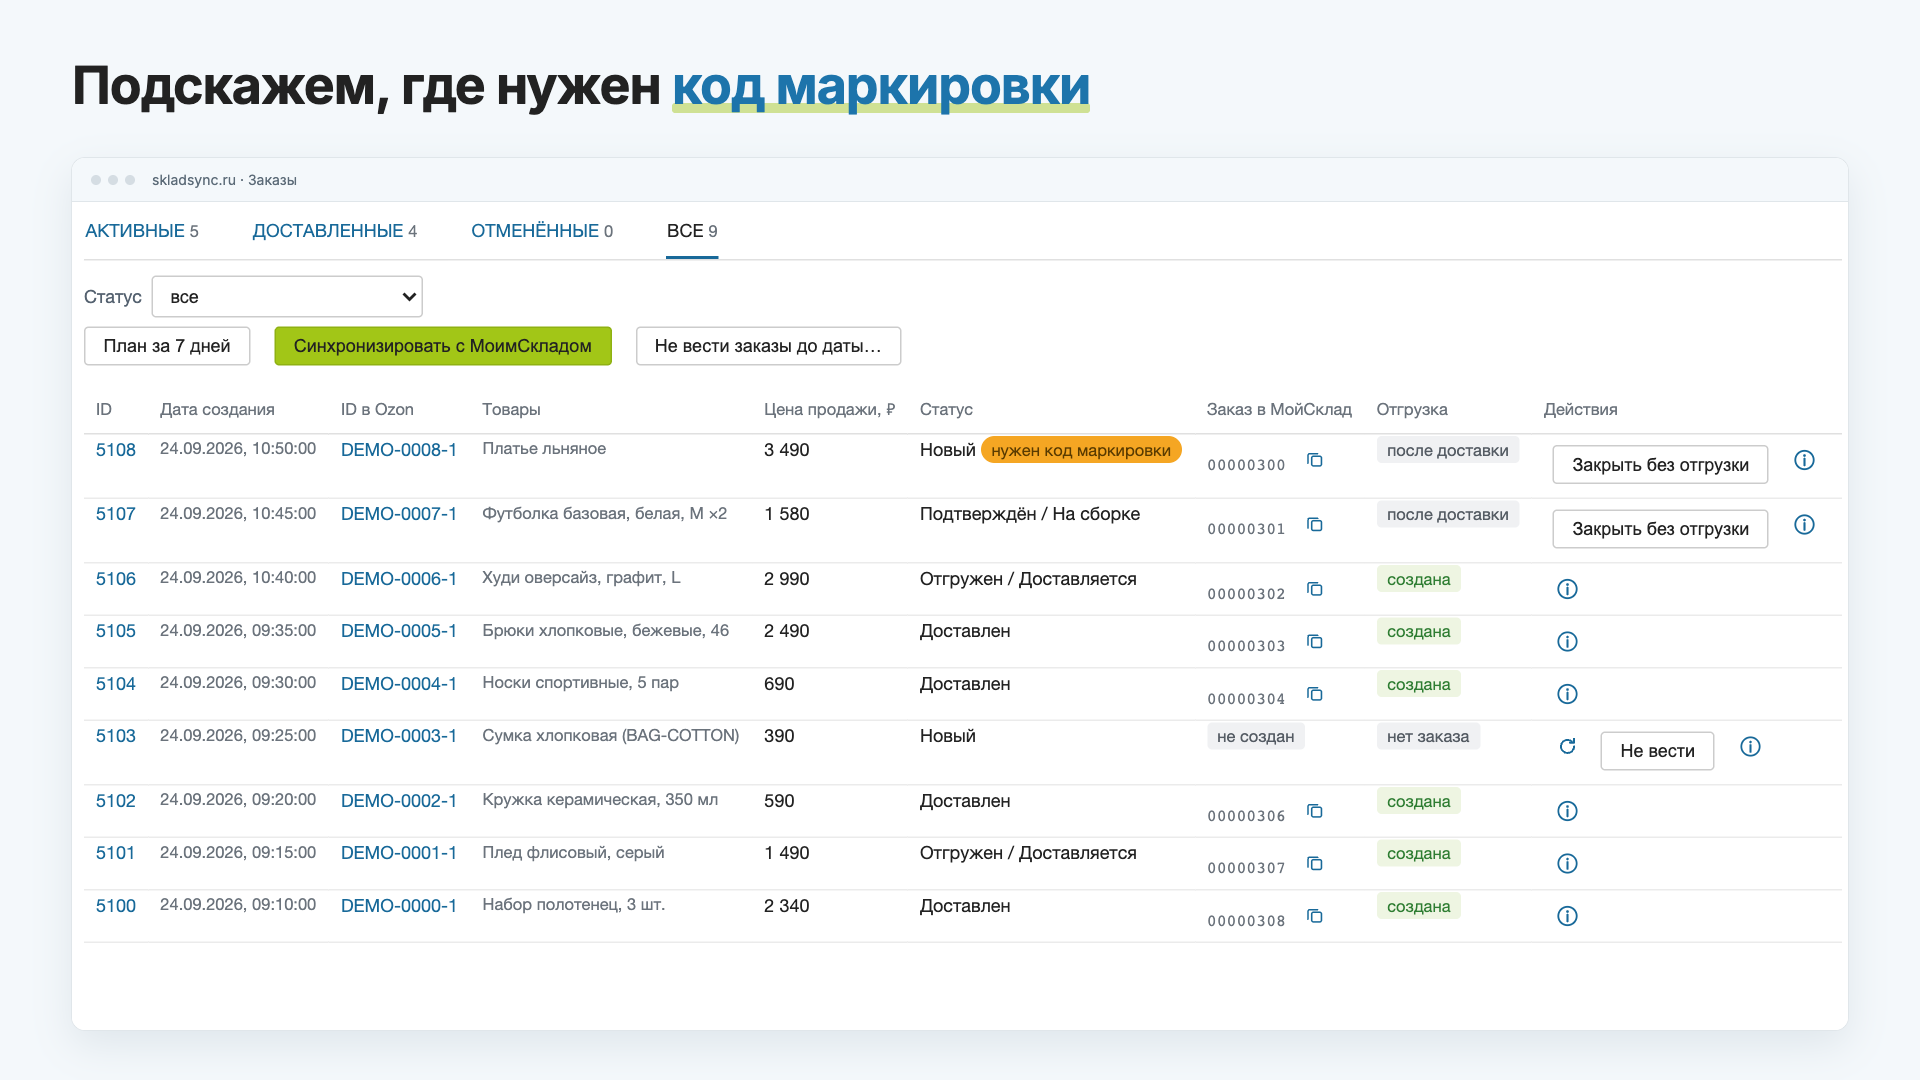This screenshot has height=1080, width=1920.
Task: Open order ID 5106 link
Action: tap(116, 579)
